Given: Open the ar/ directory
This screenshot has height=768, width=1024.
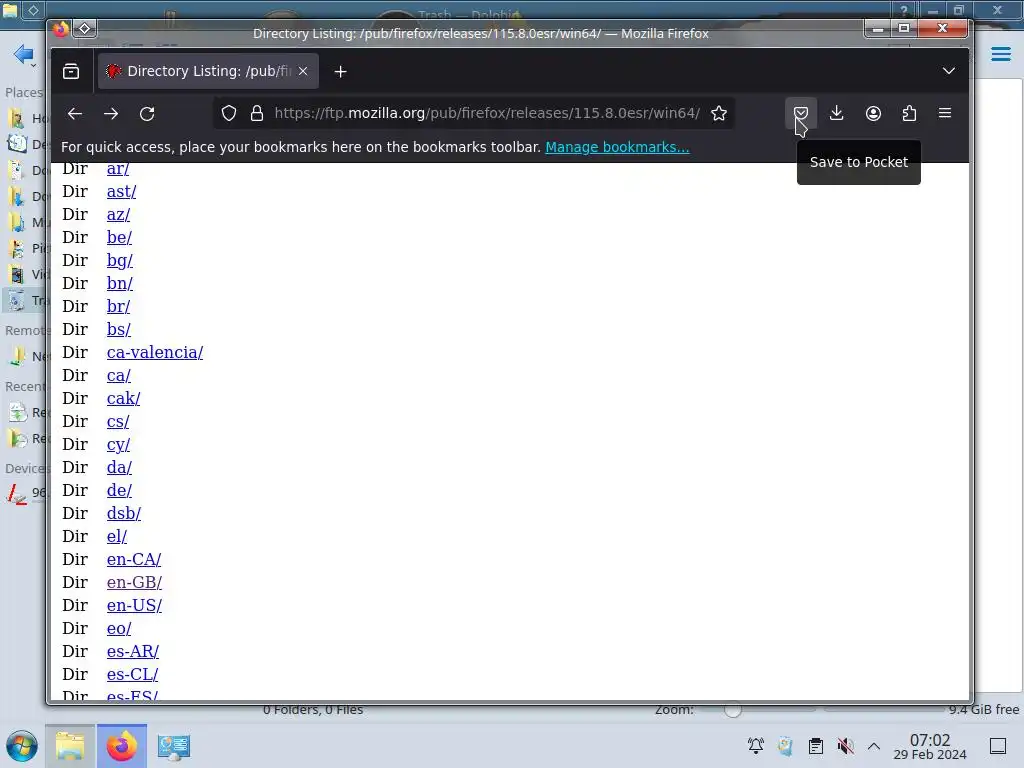Looking at the screenshot, I should pos(118,168).
